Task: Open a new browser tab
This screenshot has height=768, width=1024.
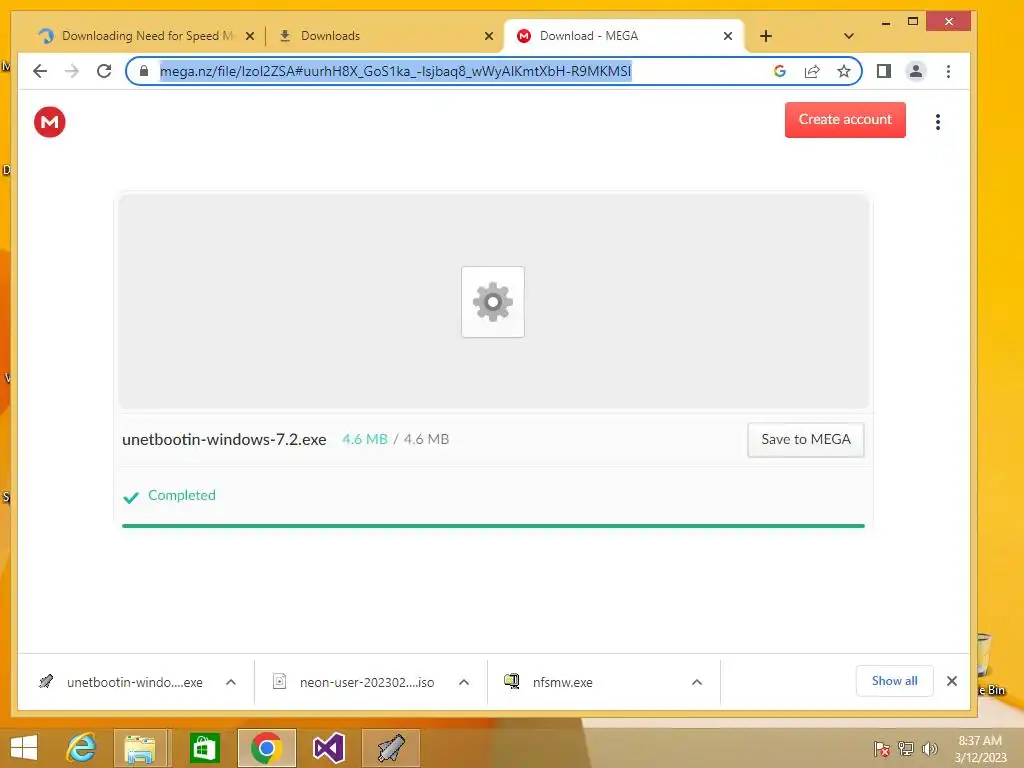Action: click(766, 36)
